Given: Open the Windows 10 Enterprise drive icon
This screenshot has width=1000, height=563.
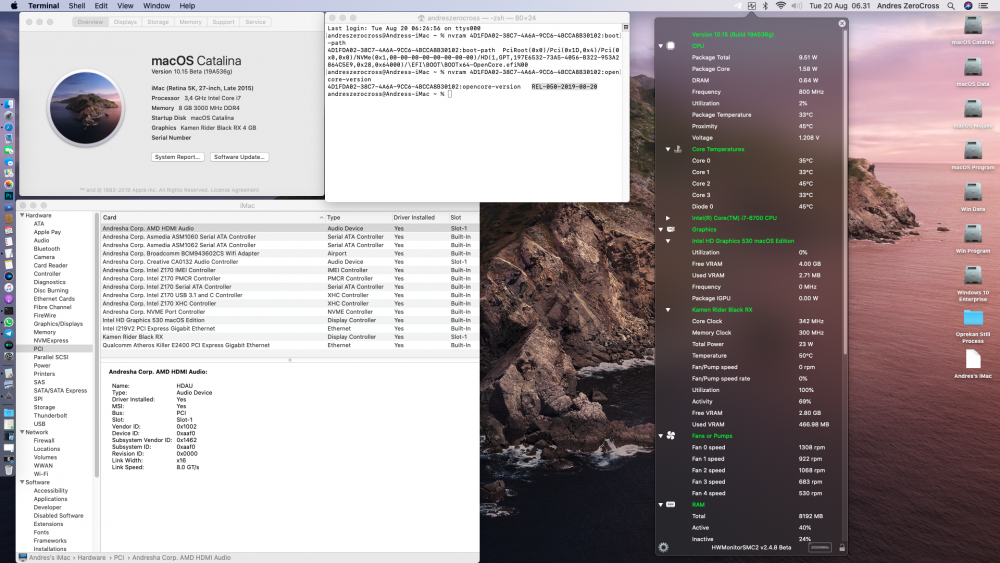Looking at the screenshot, I should click(x=973, y=275).
